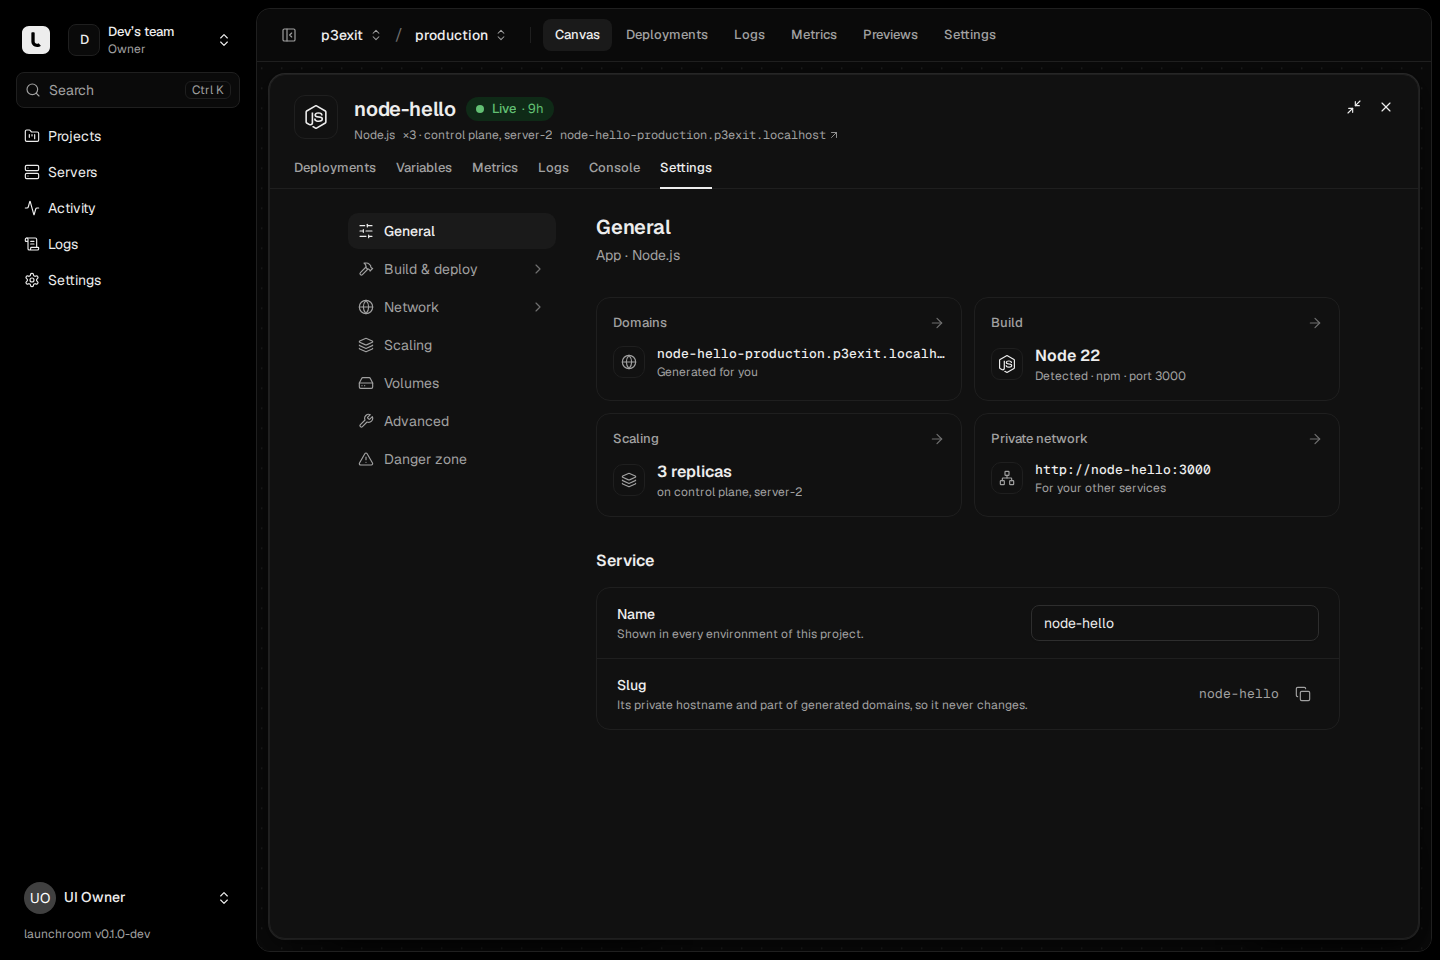Open the service Variables tab
The image size is (1440, 960).
(424, 168)
